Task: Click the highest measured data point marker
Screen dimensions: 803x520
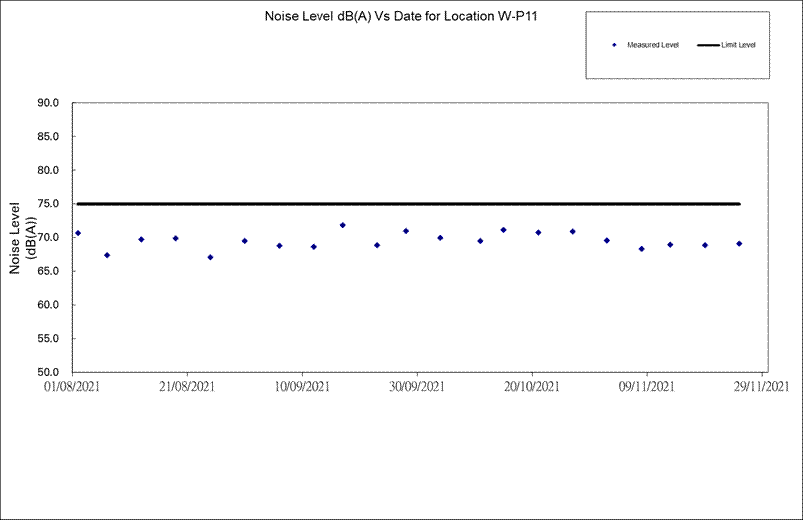Action: [x=342, y=225]
